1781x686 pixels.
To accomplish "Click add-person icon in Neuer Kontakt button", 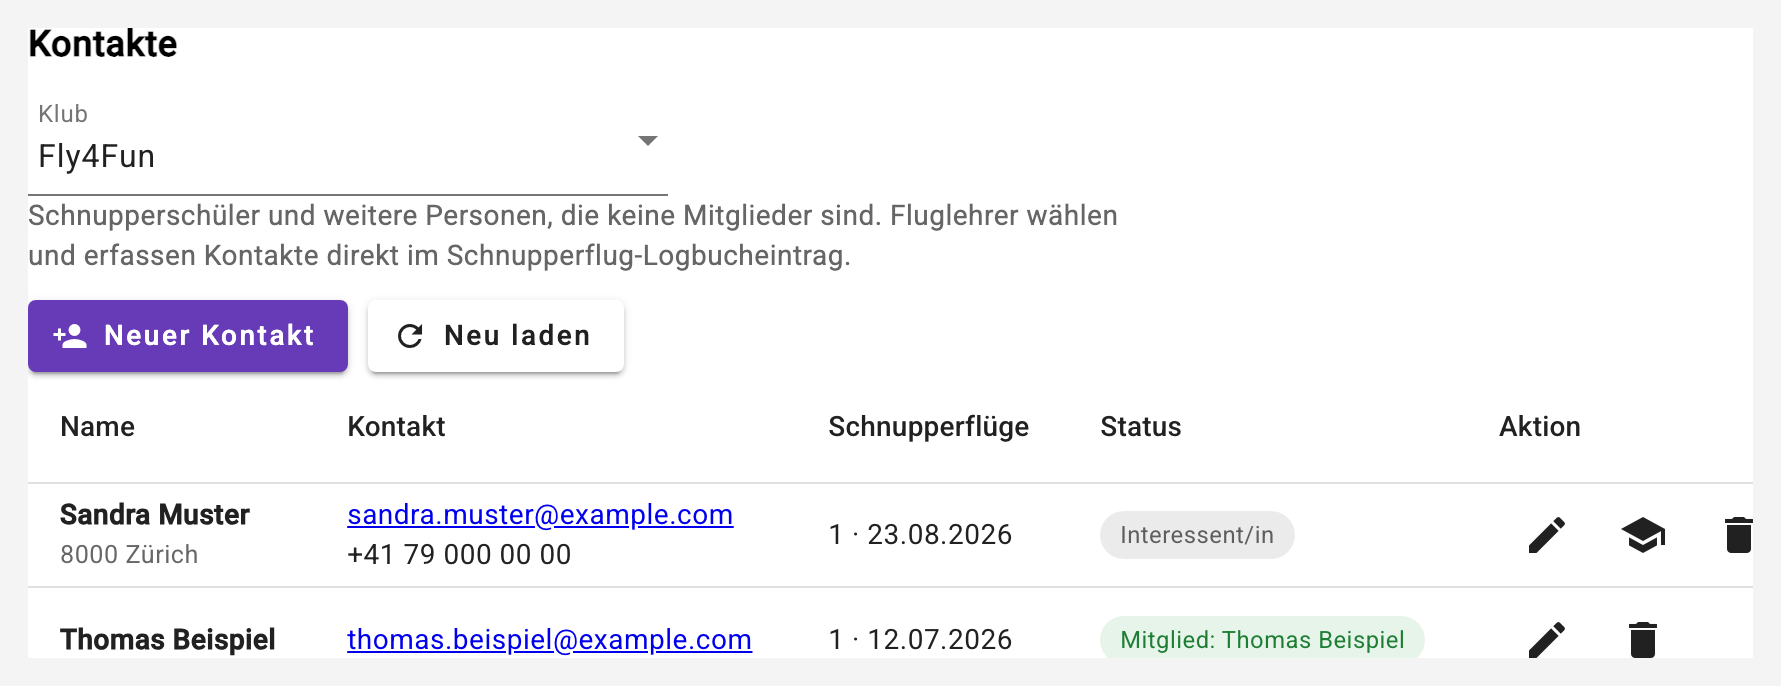I will [70, 336].
